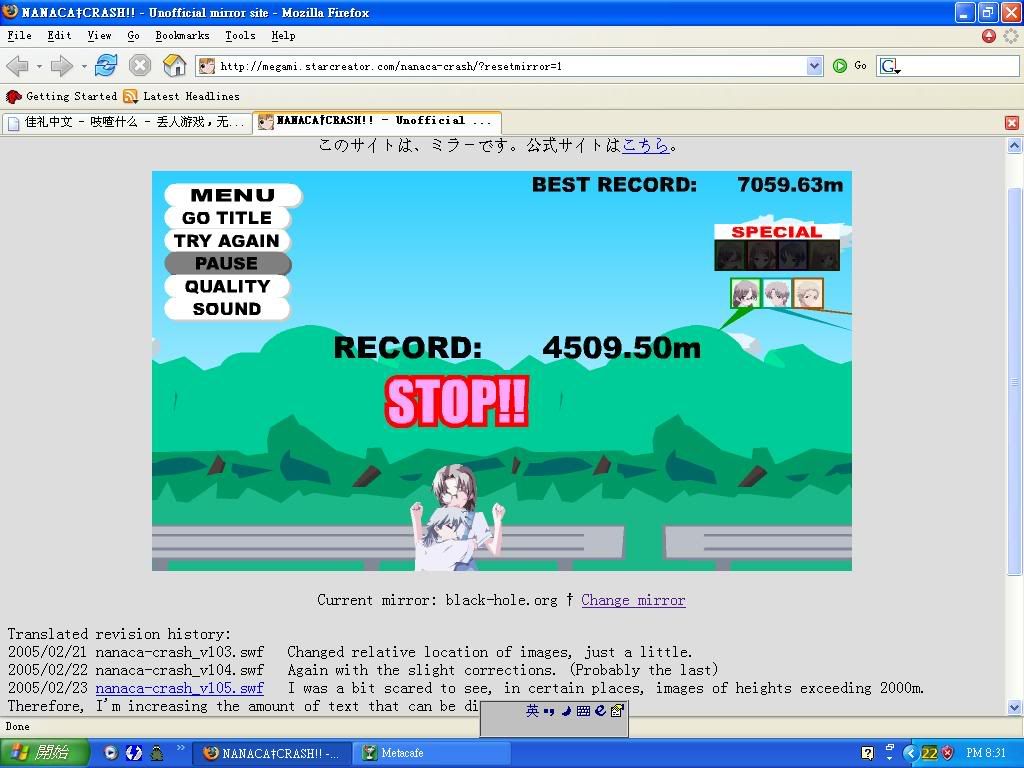
Task: Click the NANACA†CRASH taskbar button
Action: [x=273, y=753]
